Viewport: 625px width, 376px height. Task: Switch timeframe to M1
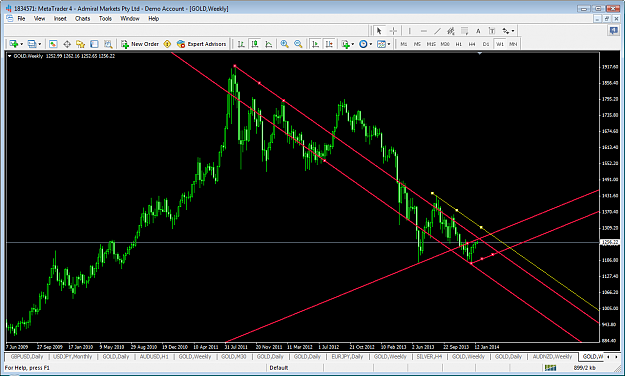pos(404,44)
